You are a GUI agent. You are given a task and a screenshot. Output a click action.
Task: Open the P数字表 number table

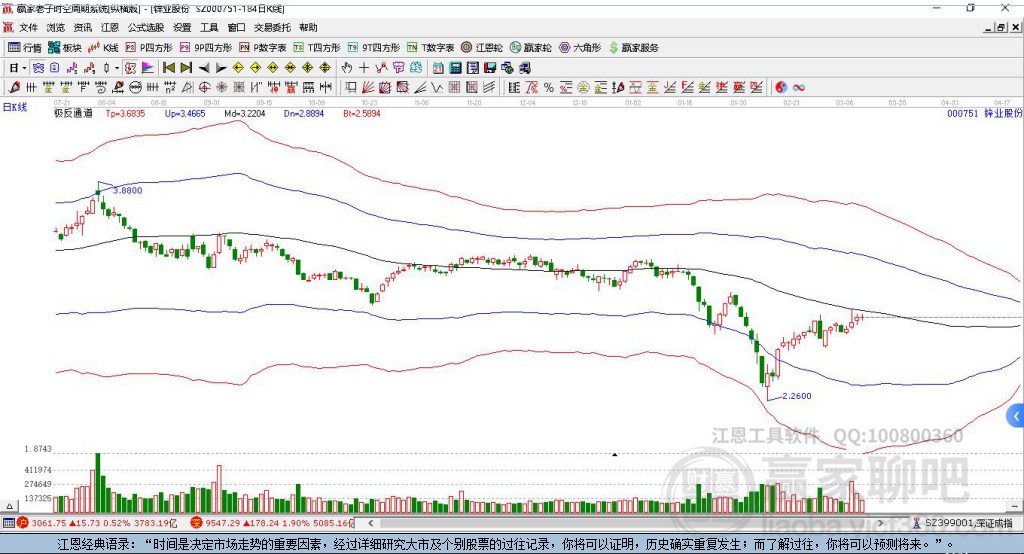pyautogui.click(x=263, y=48)
